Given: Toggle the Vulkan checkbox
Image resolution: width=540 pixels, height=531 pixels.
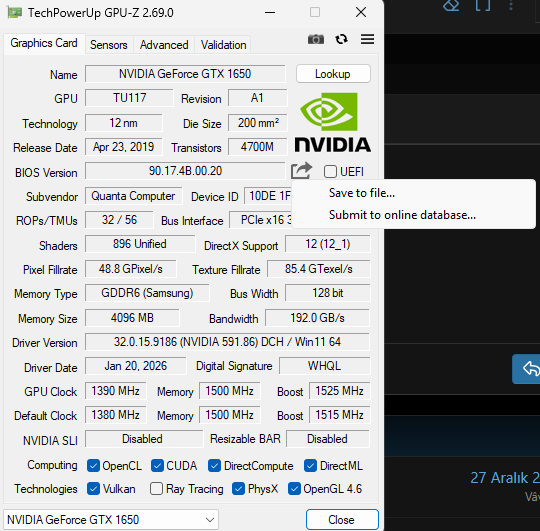Looking at the screenshot, I should click(93, 489).
